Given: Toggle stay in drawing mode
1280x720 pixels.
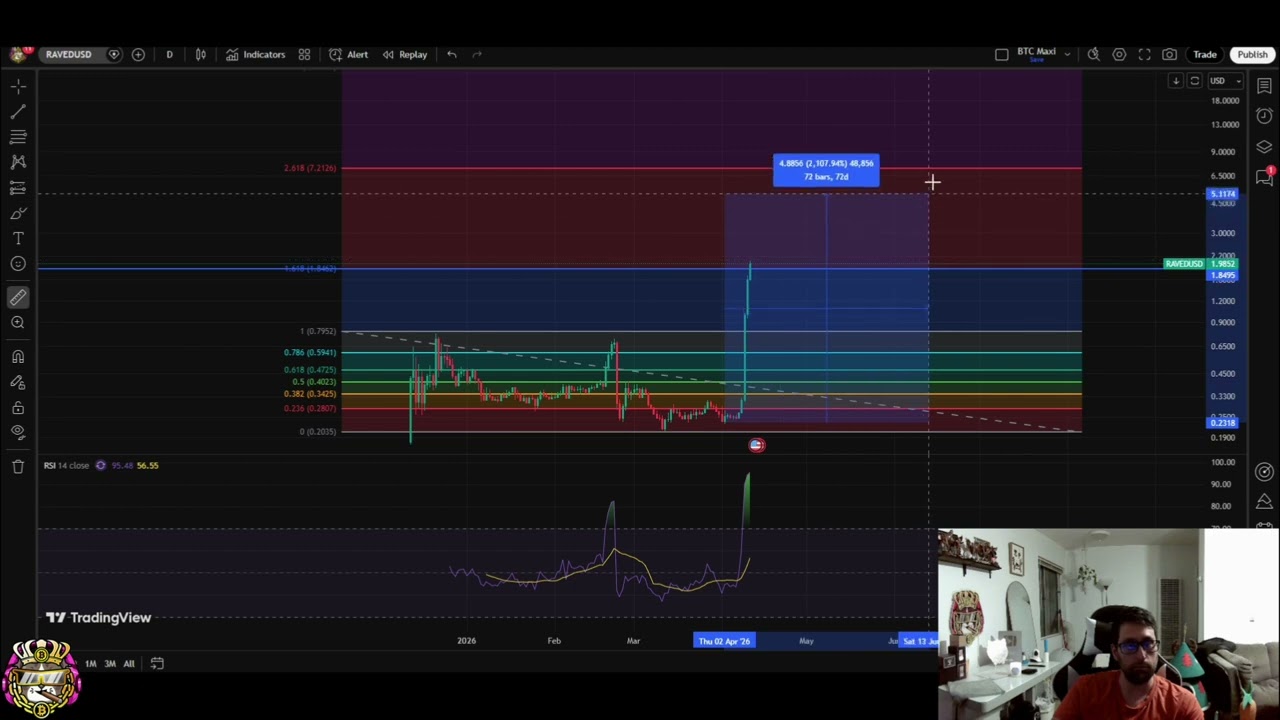Looking at the screenshot, I should pos(18,382).
